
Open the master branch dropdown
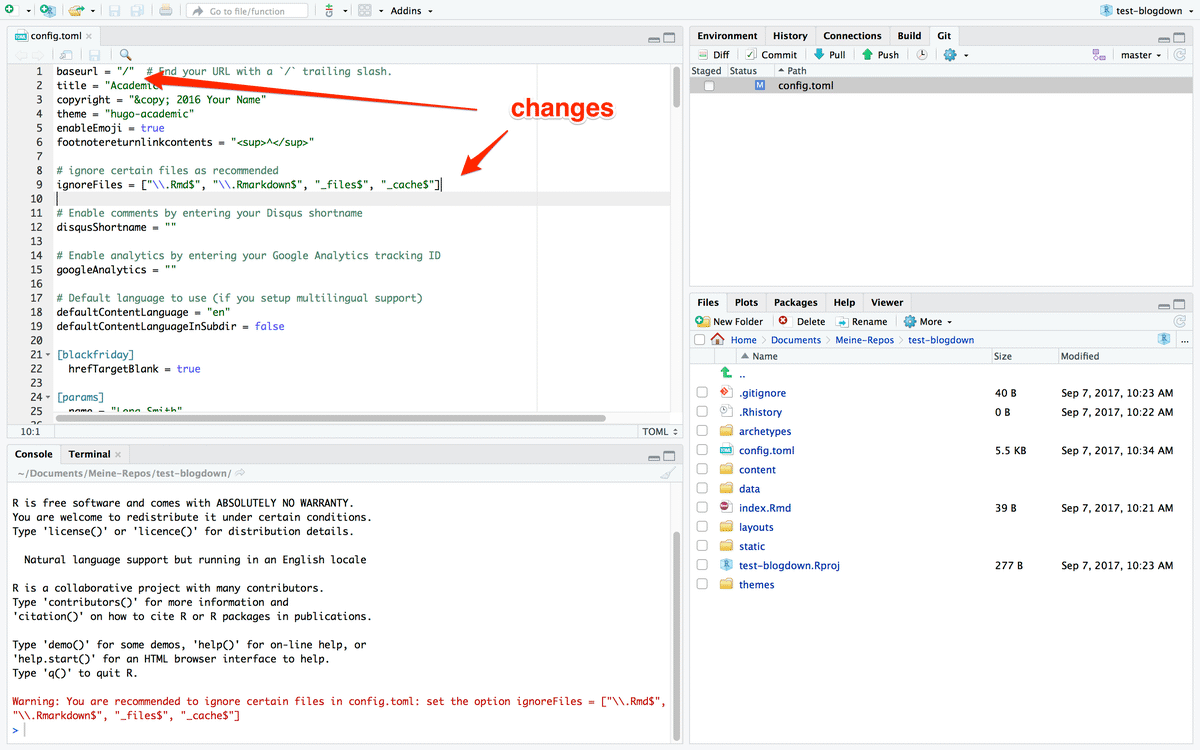[x=1140, y=54]
